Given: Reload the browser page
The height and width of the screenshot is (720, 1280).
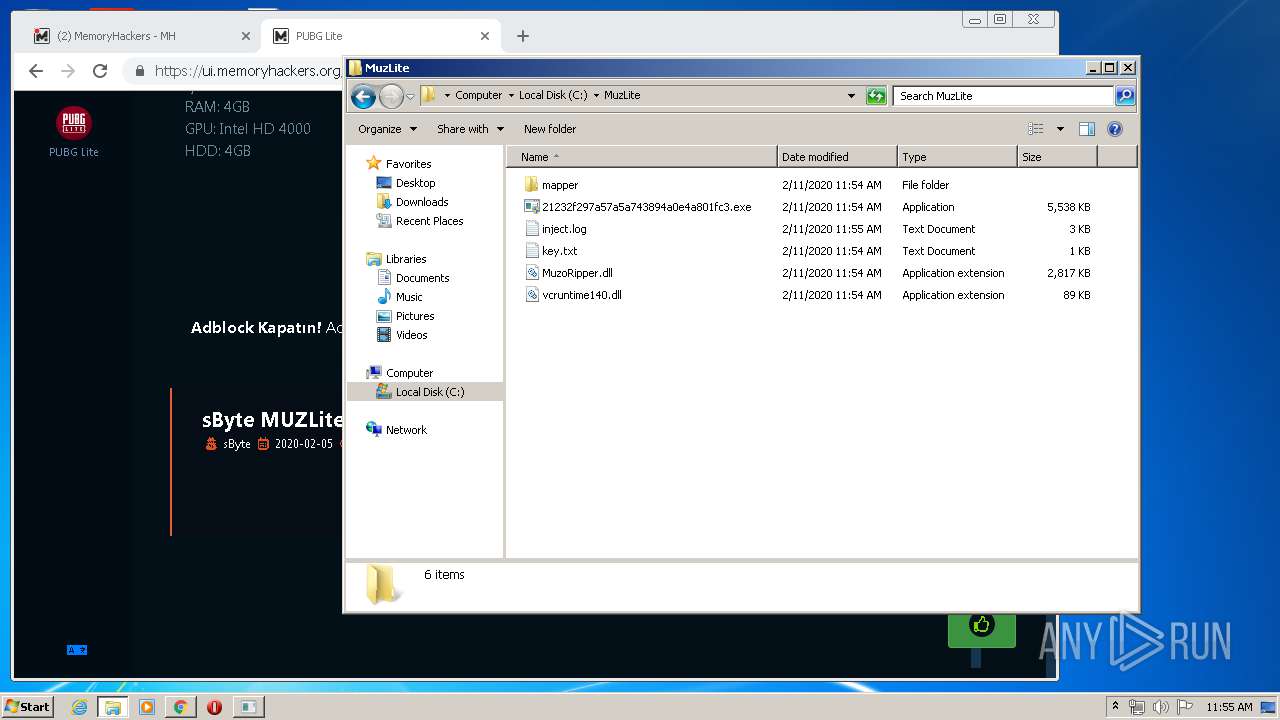Looking at the screenshot, I should (100, 71).
